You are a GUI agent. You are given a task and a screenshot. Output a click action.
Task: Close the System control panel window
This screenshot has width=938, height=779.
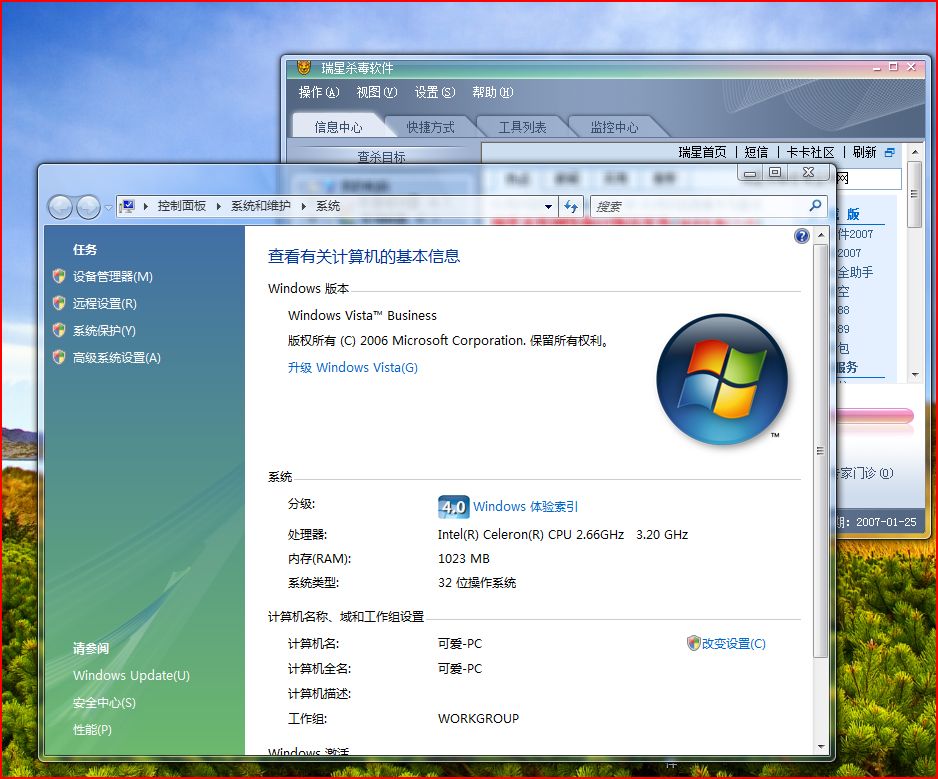click(x=808, y=173)
